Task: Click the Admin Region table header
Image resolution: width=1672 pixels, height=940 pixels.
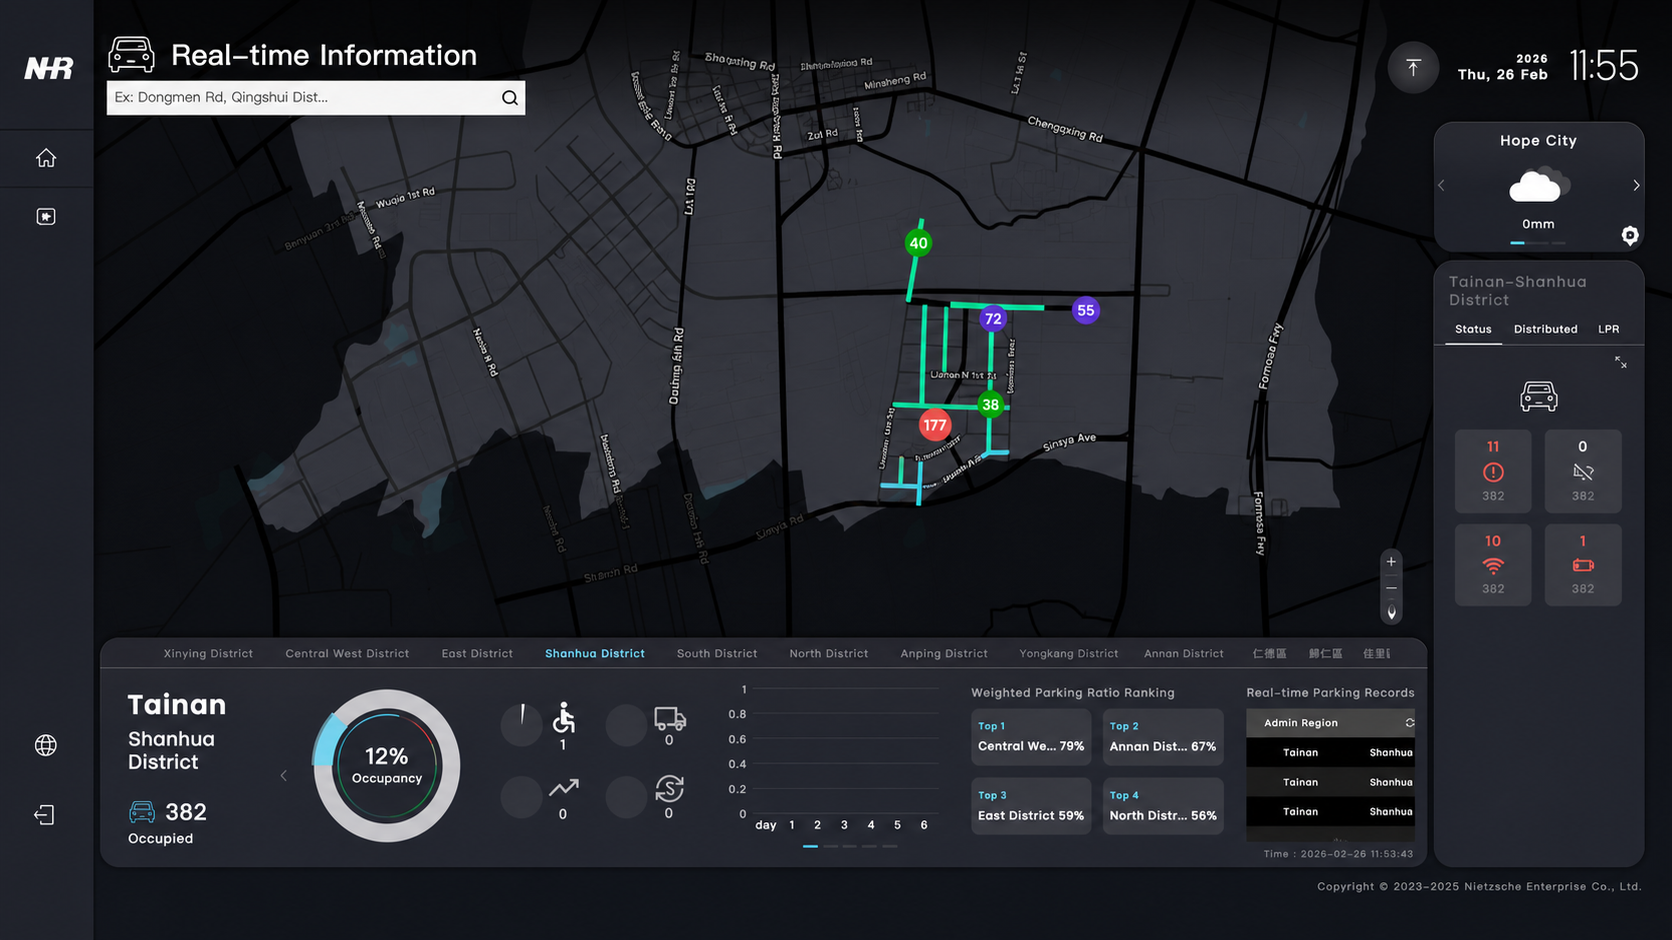Action: 1330,723
